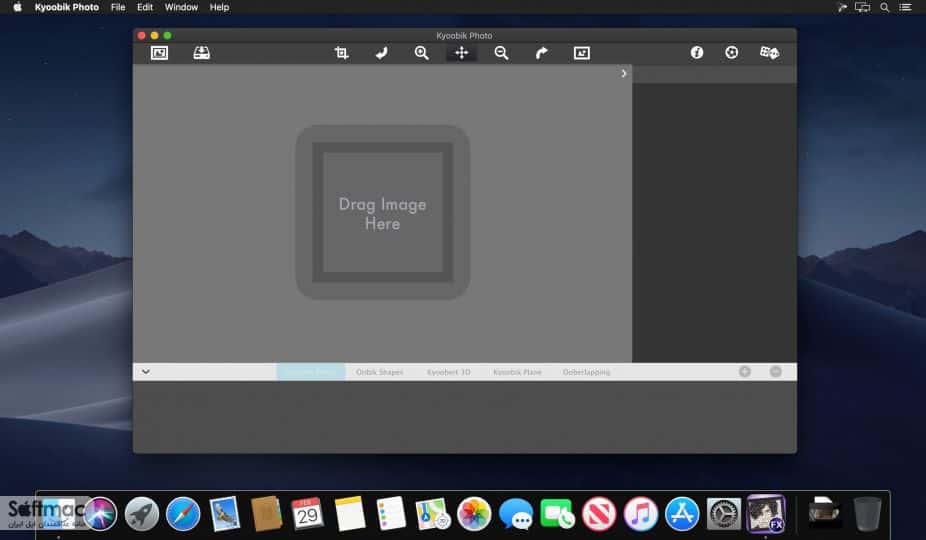Click the save/export tray icon

point(201,53)
